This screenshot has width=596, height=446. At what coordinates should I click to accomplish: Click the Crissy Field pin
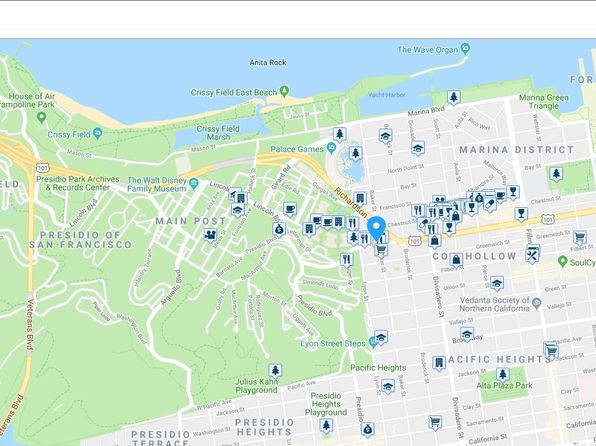pos(98,133)
